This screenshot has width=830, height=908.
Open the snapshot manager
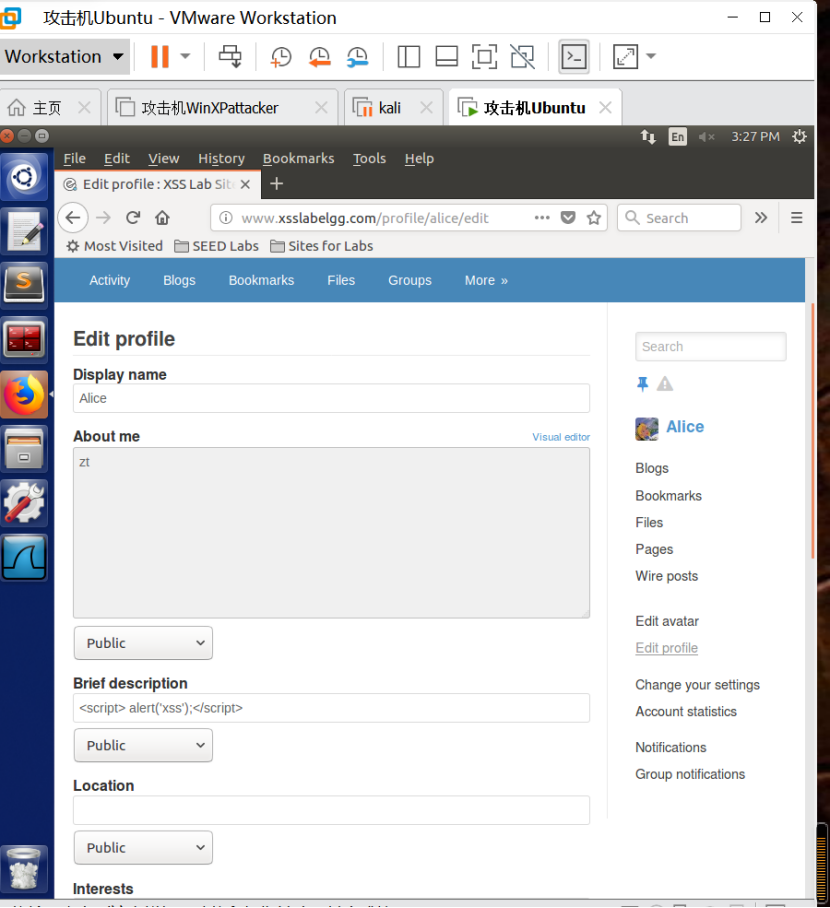pyautogui.click(x=357, y=57)
